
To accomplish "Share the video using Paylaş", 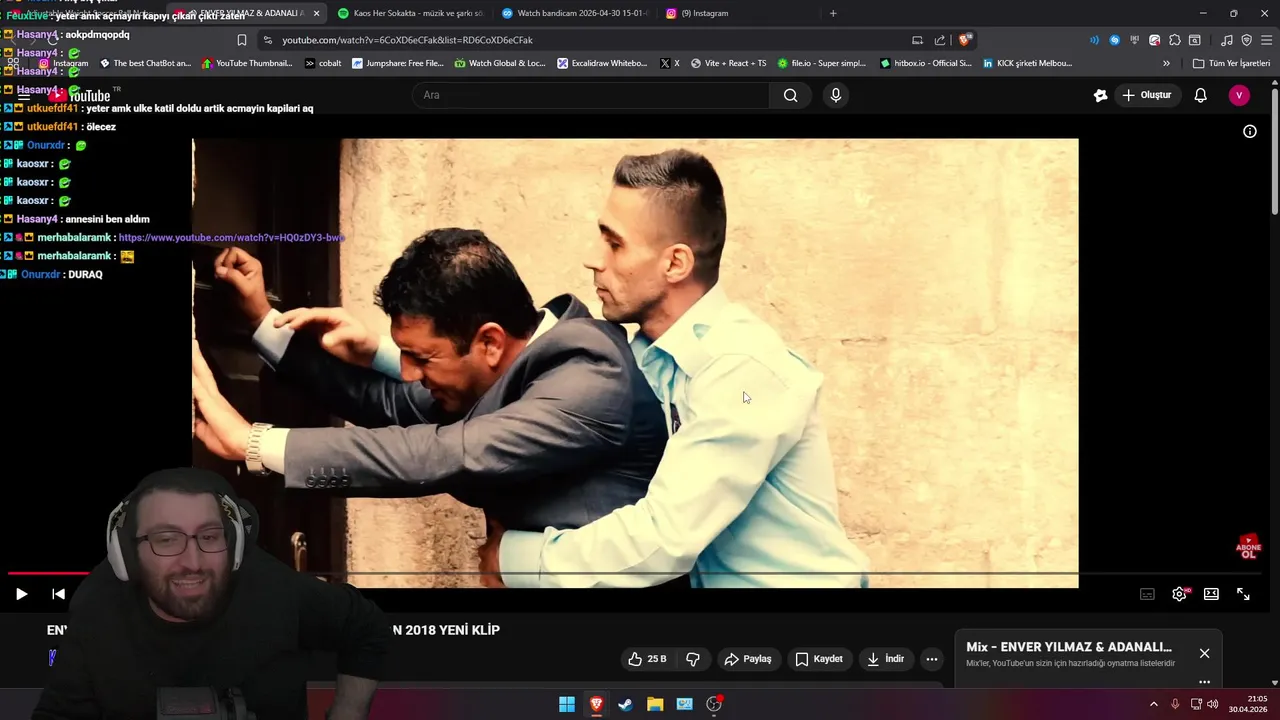I will click(748, 659).
